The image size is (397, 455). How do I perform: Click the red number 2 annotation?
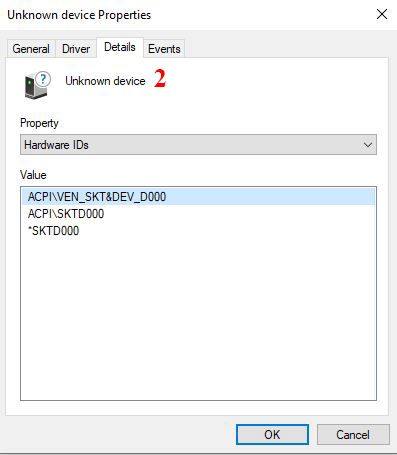tap(160, 79)
